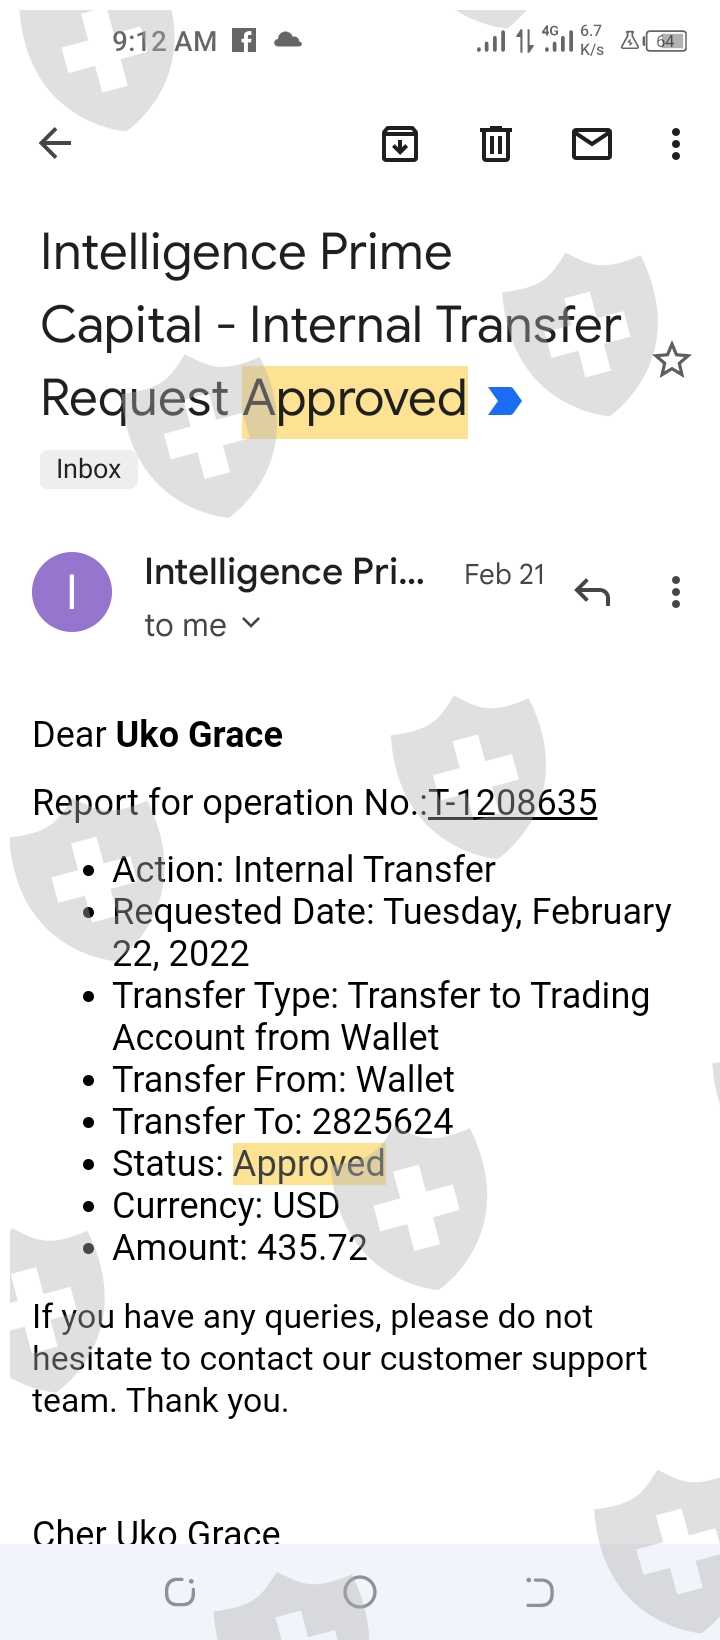Viewport: 720px width, 1640px height.
Task: Open the top-bar overflow menu
Action: 676,144
